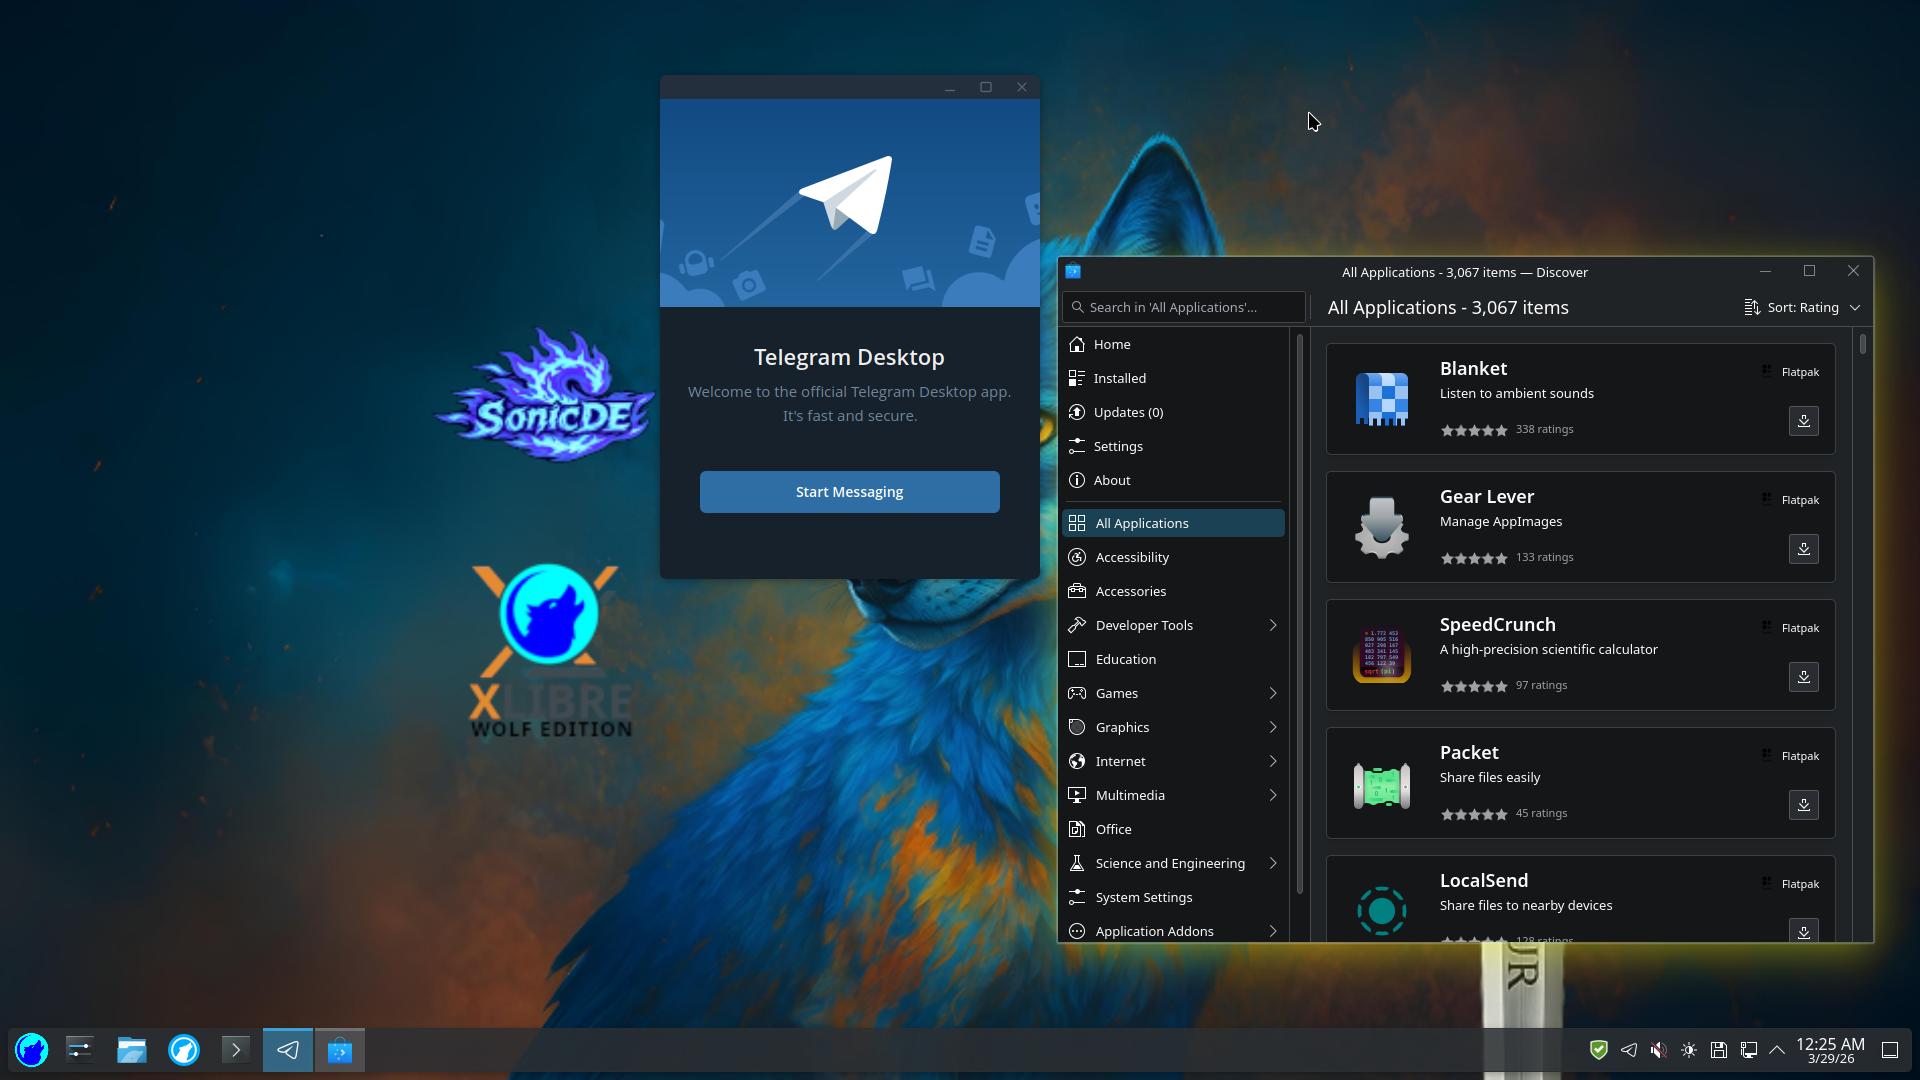Click the shield security tray icon

(1598, 1050)
